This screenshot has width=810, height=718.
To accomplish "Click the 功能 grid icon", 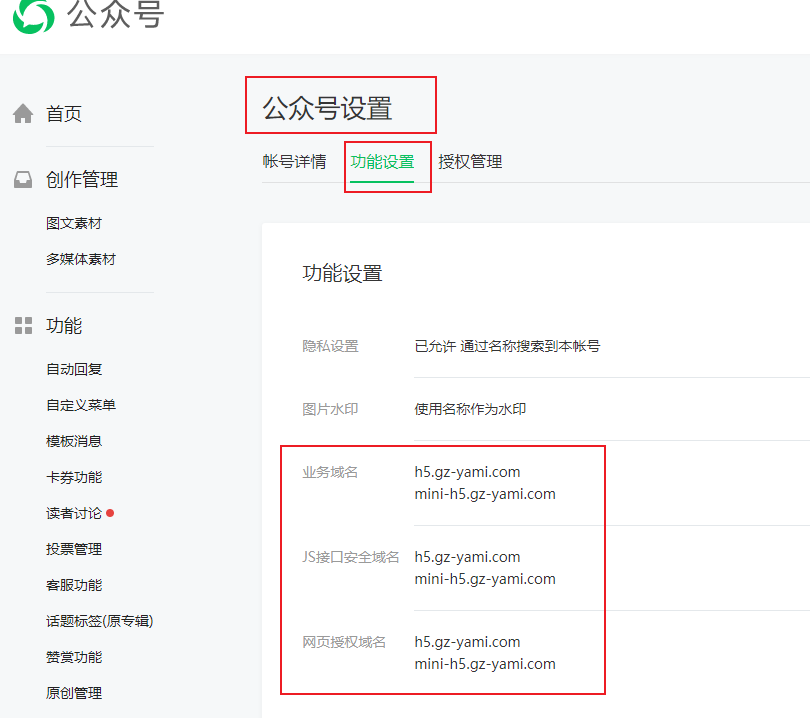I will [23, 326].
